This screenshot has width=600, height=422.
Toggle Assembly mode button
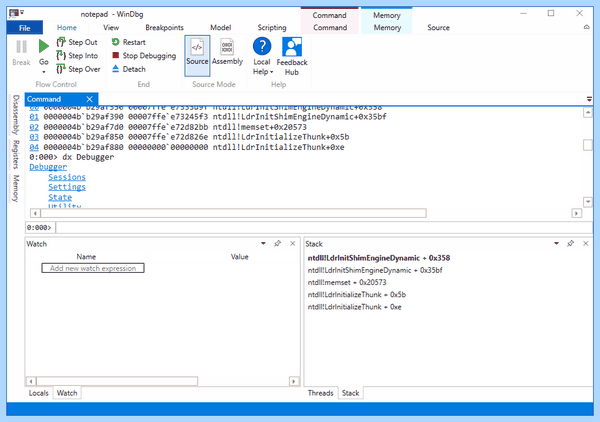(x=227, y=52)
